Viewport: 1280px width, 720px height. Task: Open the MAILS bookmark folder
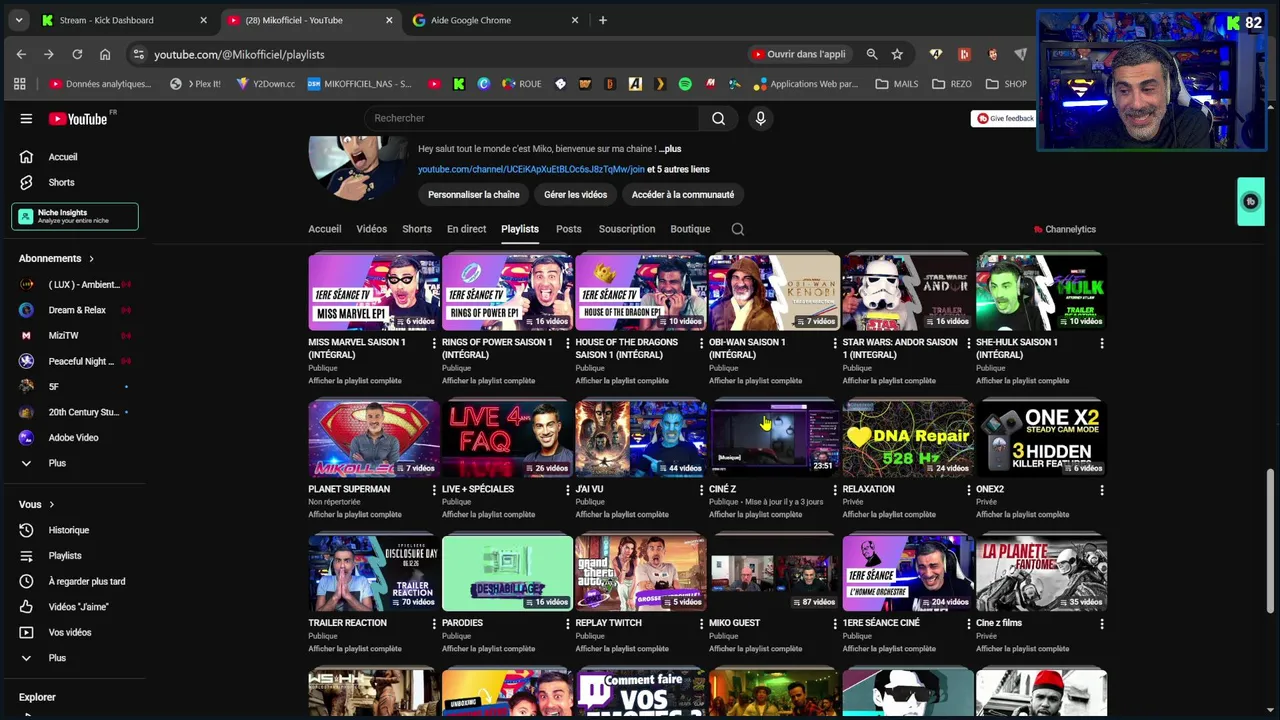pos(897,84)
